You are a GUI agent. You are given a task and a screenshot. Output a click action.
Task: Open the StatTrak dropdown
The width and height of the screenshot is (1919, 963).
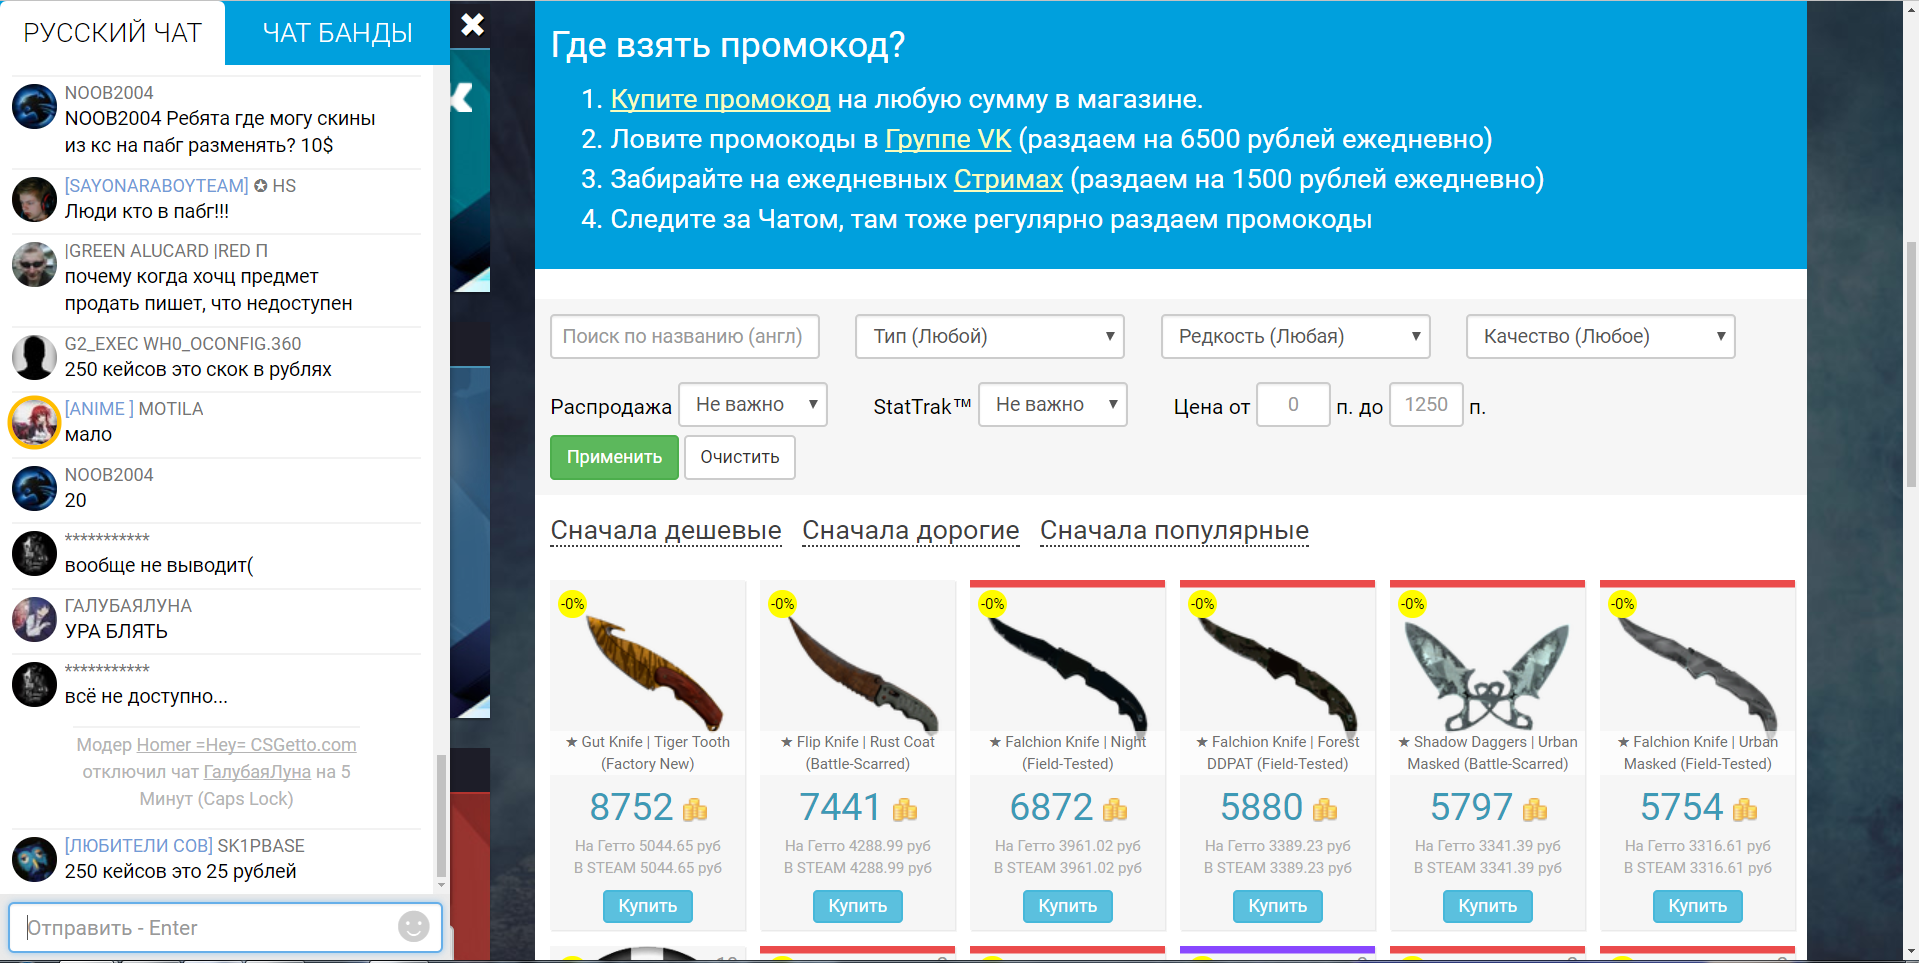pos(1053,405)
